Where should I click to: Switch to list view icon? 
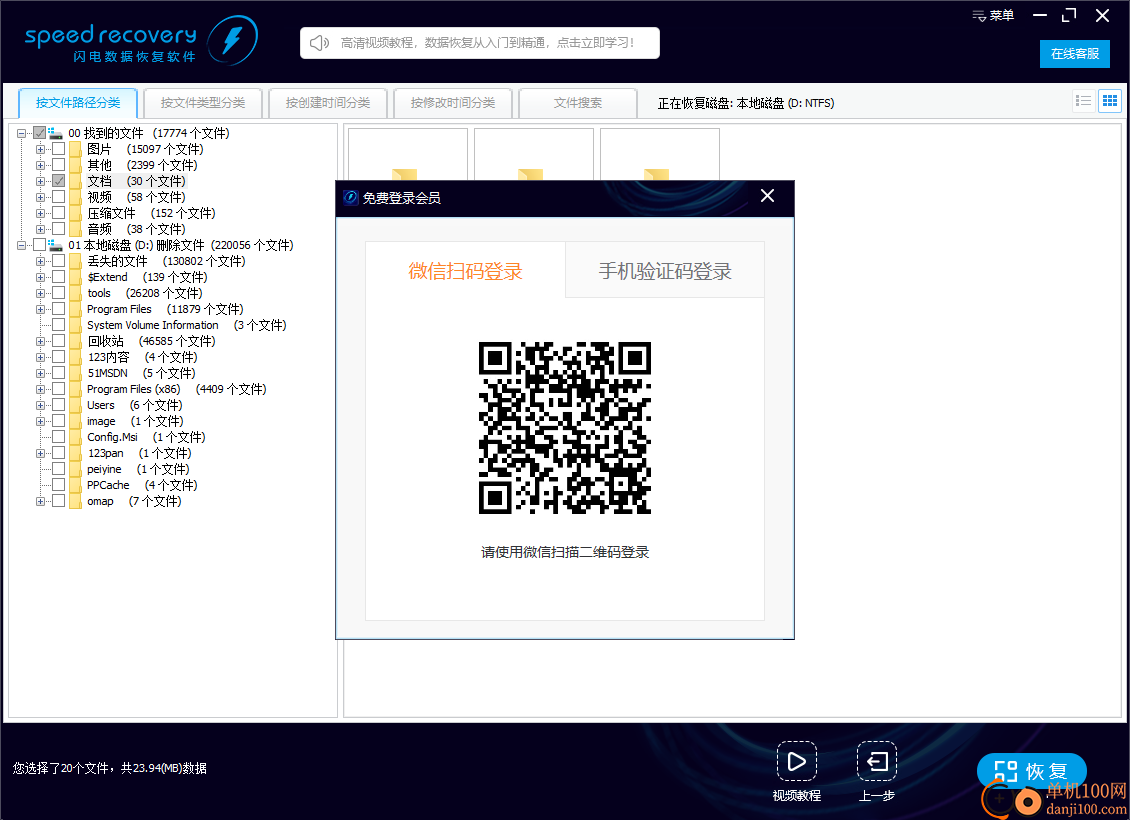coord(1083,101)
